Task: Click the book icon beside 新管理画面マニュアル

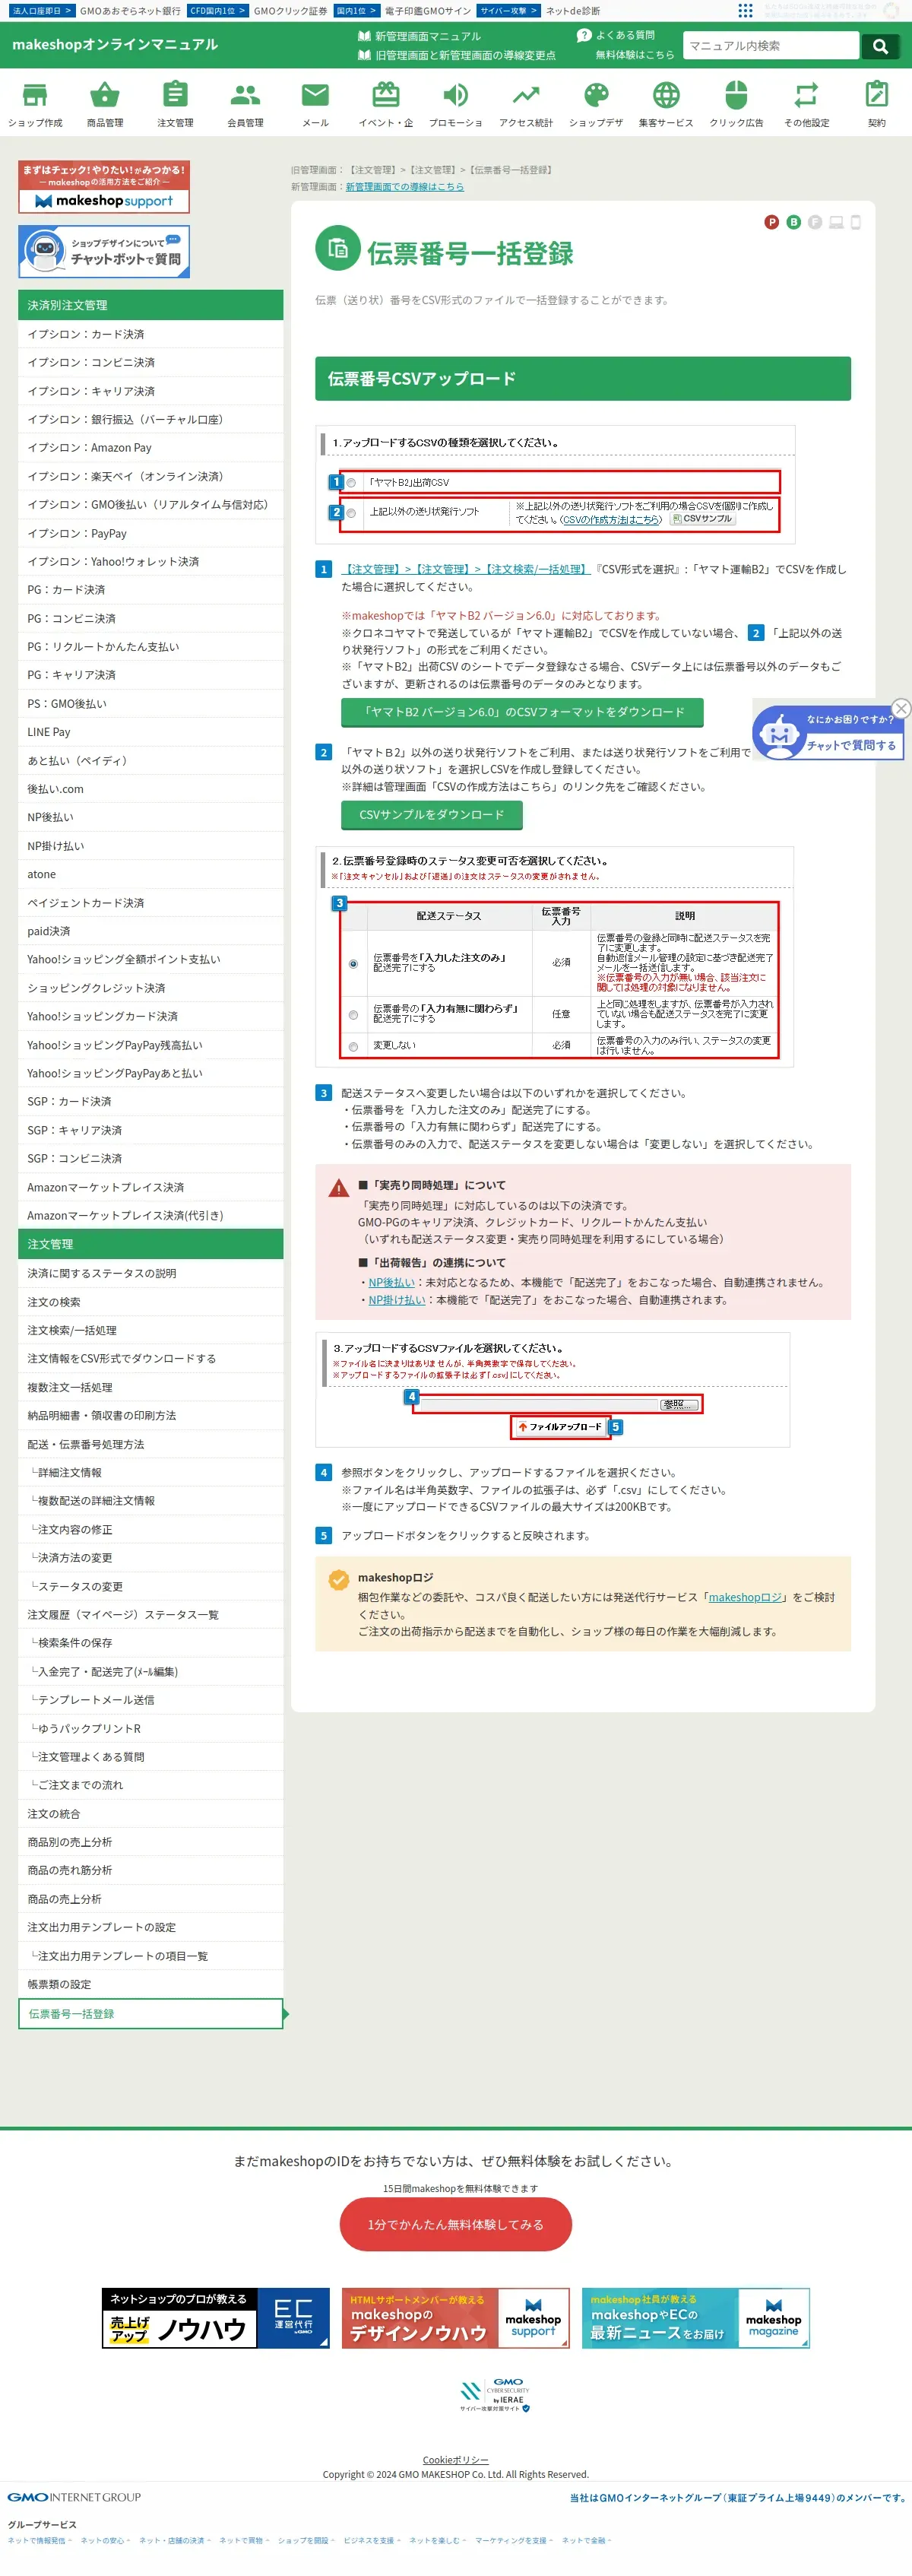Action: (364, 36)
